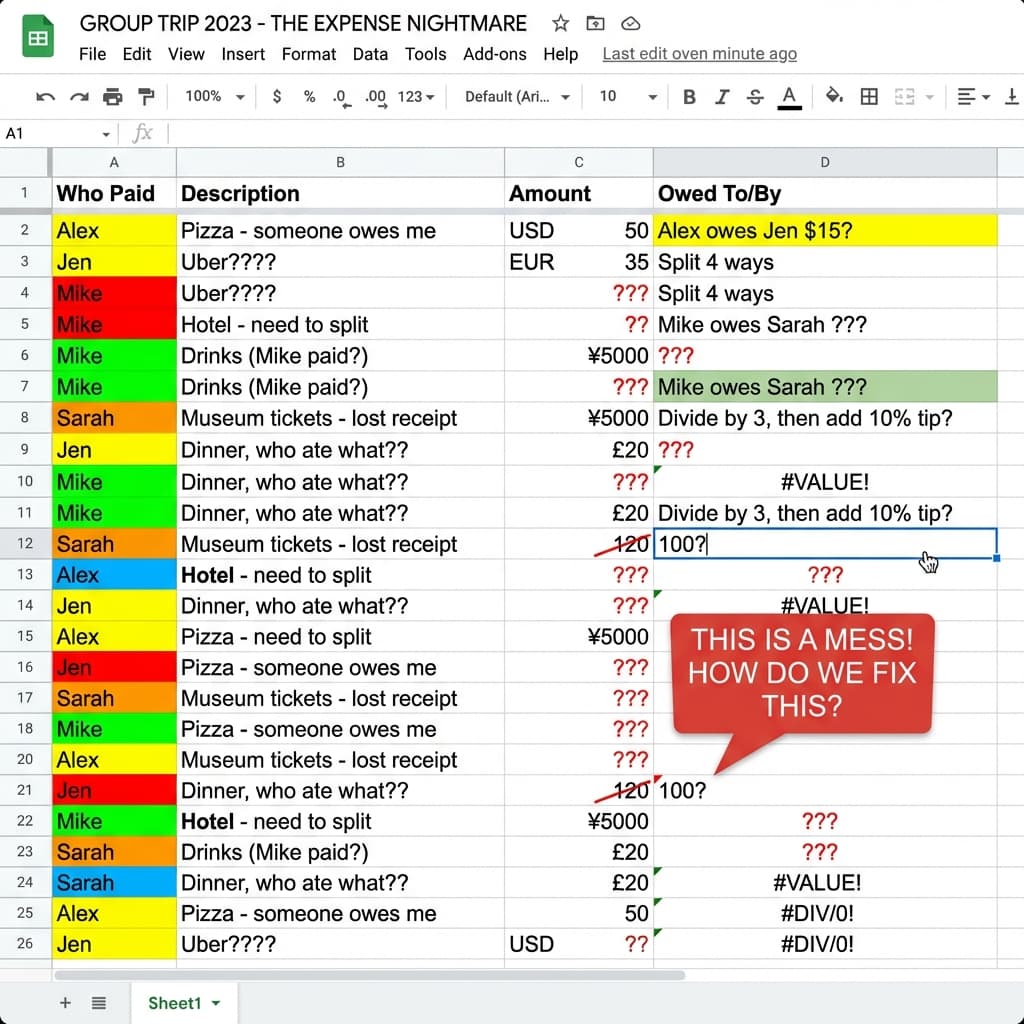The image size is (1024, 1024).
Task: Select the paint format tool
Action: pos(147,97)
